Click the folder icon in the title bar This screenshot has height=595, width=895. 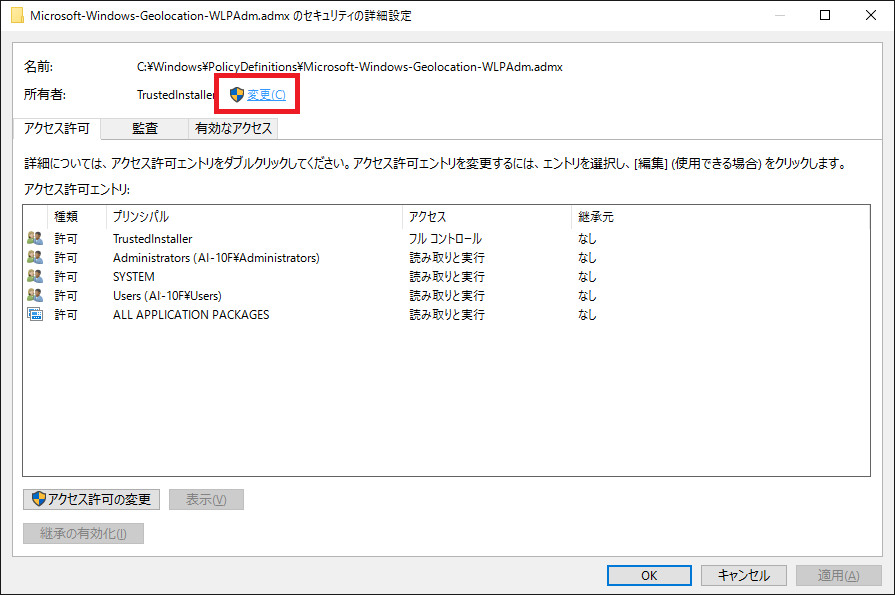[x=17, y=16]
